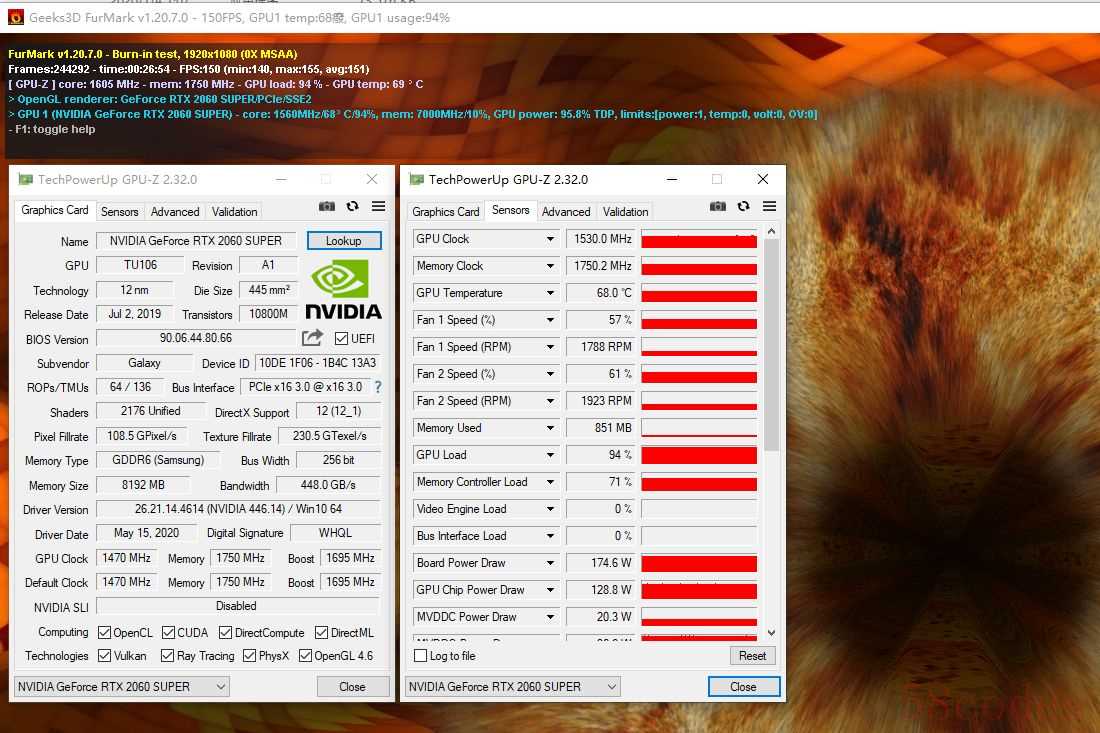
Task: Switch to Advanced tab in left GPU-Z window
Action: click(175, 212)
